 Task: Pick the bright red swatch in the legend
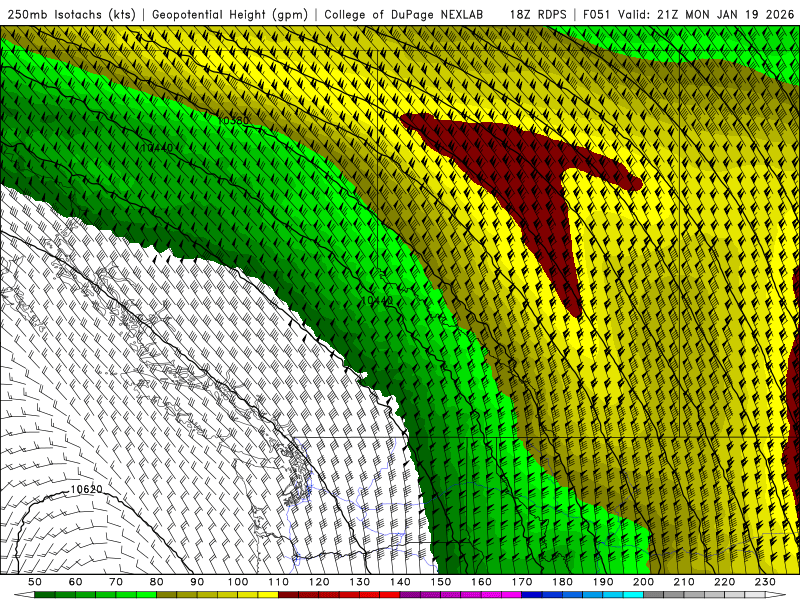click(x=390, y=595)
